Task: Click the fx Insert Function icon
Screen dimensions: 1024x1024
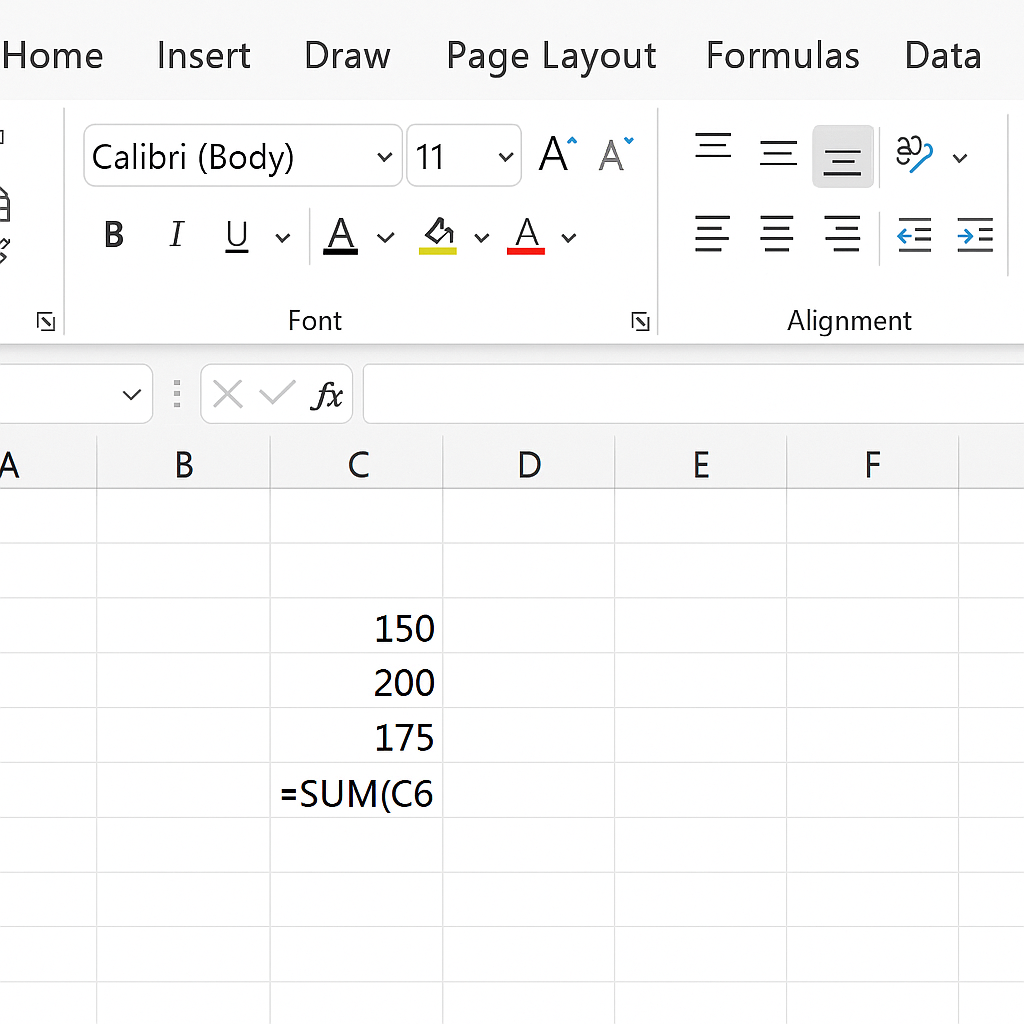Action: (327, 395)
